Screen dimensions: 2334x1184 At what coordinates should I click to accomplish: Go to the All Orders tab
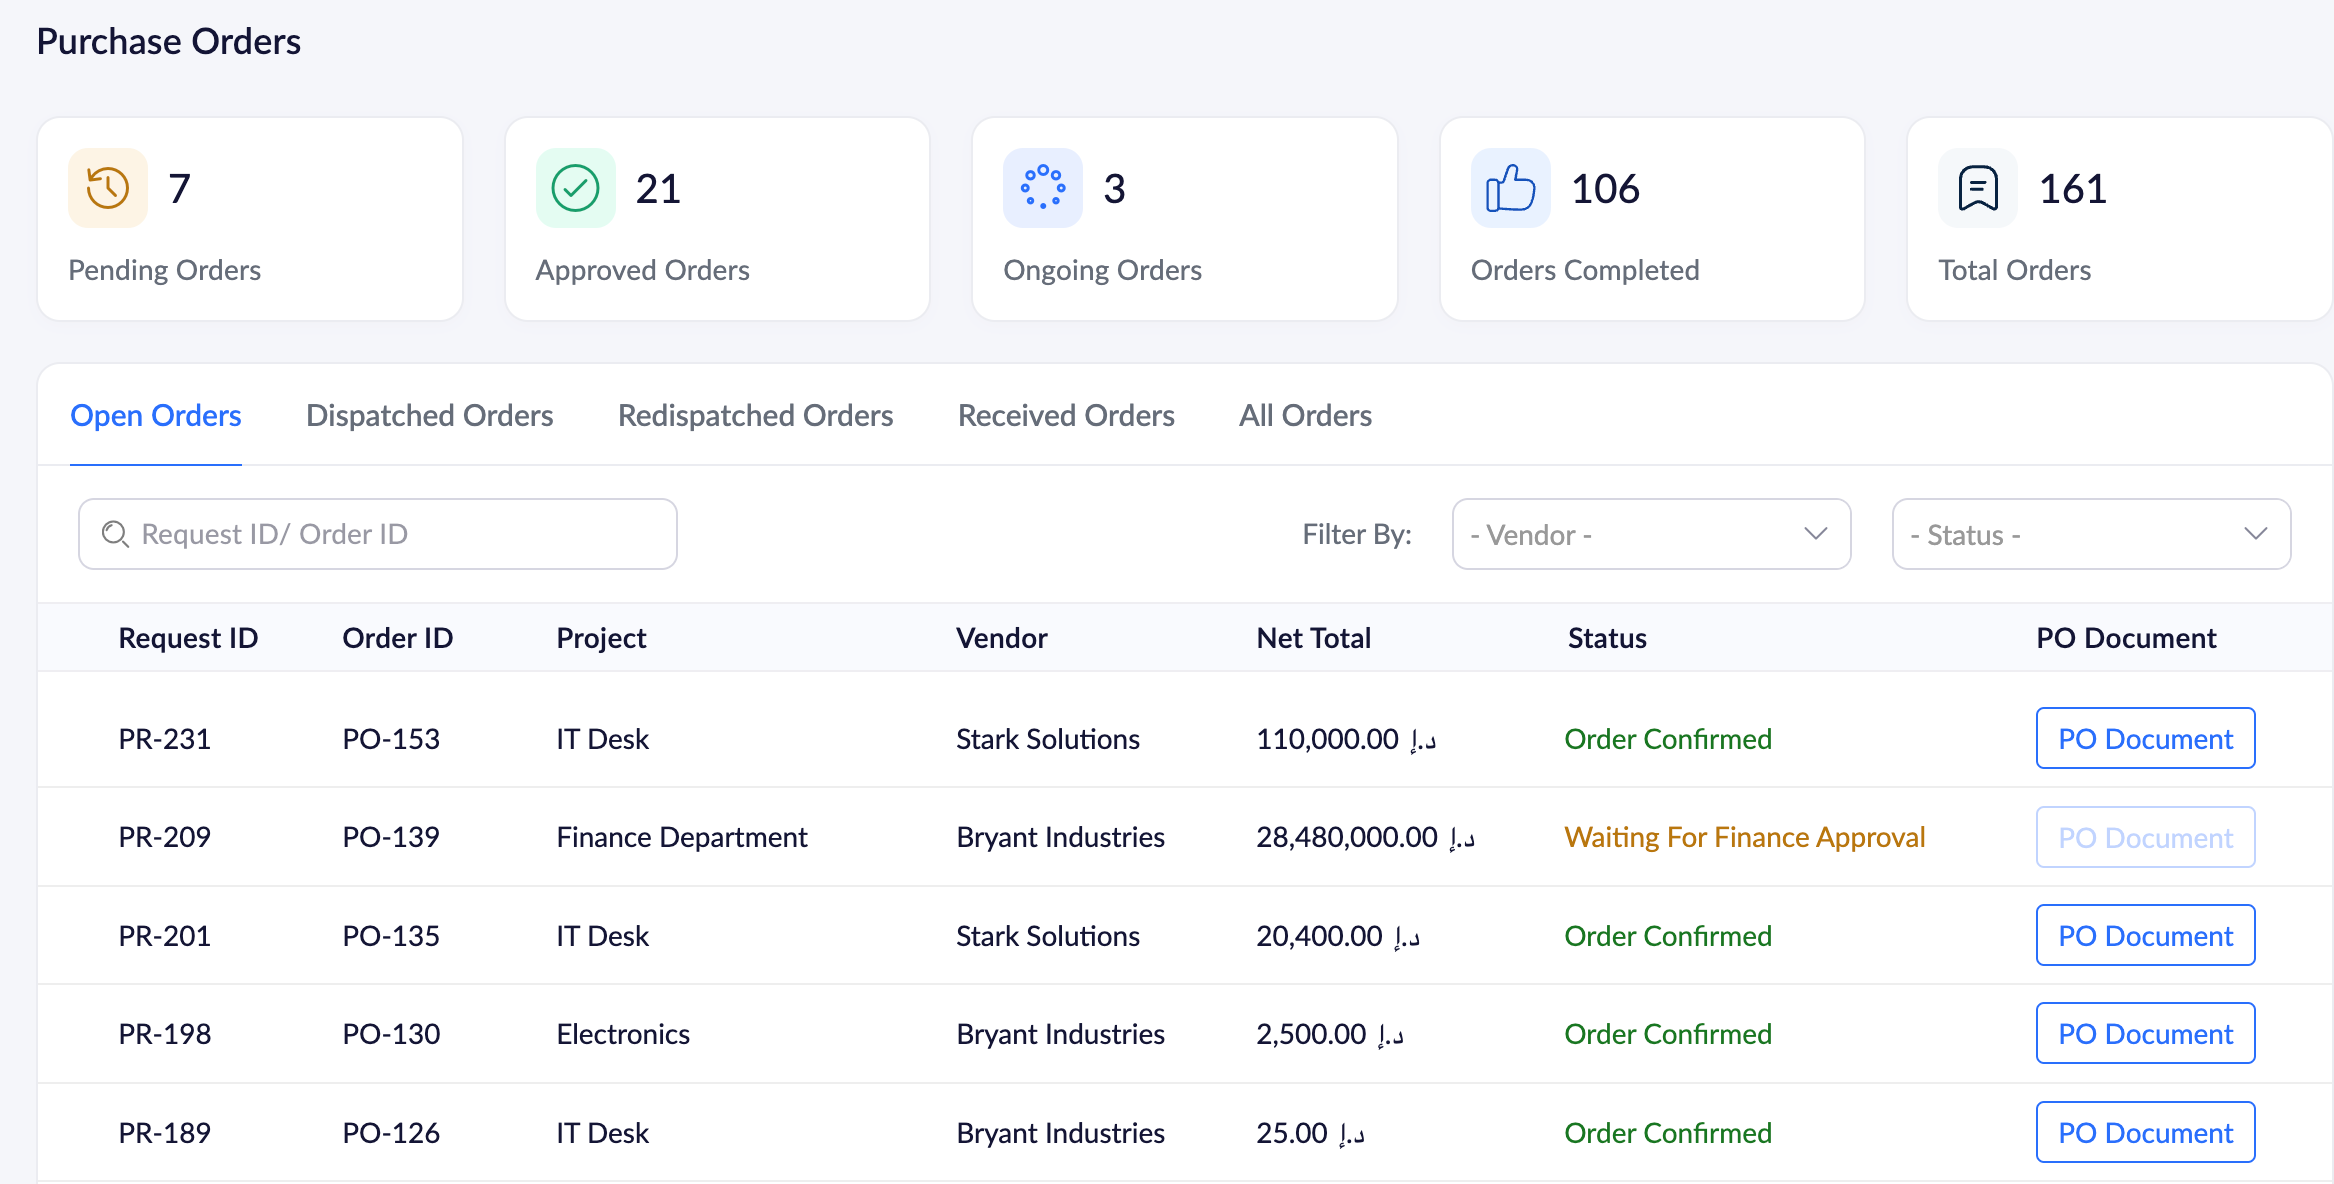tap(1305, 416)
